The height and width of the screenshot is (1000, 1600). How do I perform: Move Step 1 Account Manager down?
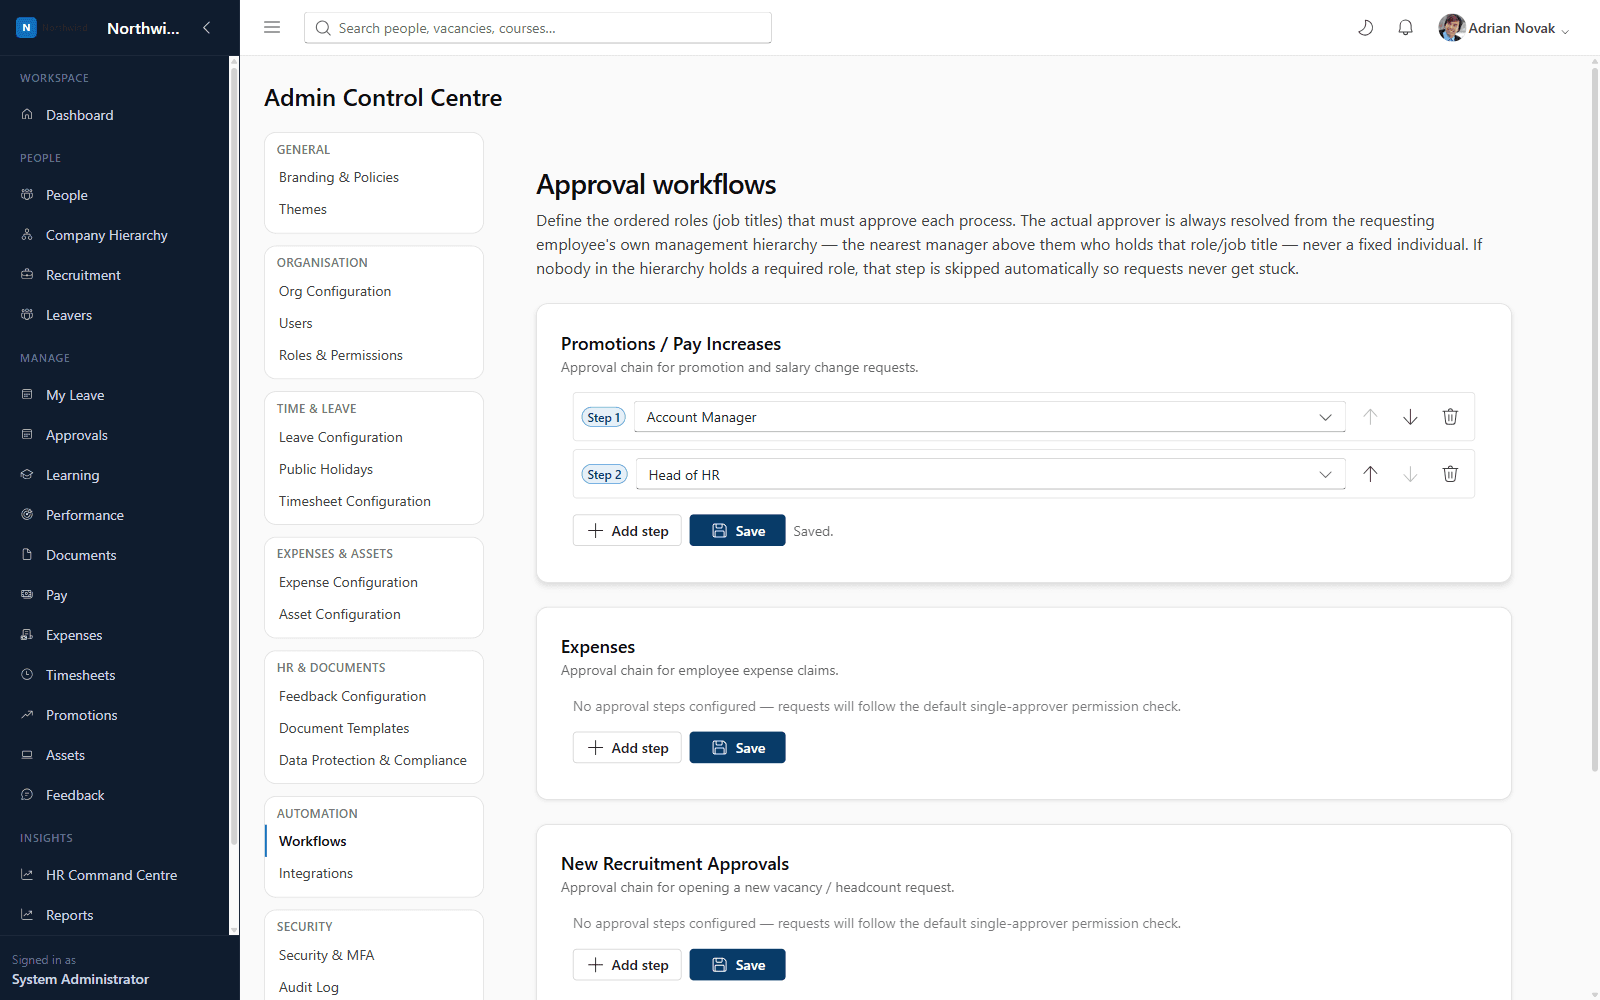pyautogui.click(x=1410, y=417)
